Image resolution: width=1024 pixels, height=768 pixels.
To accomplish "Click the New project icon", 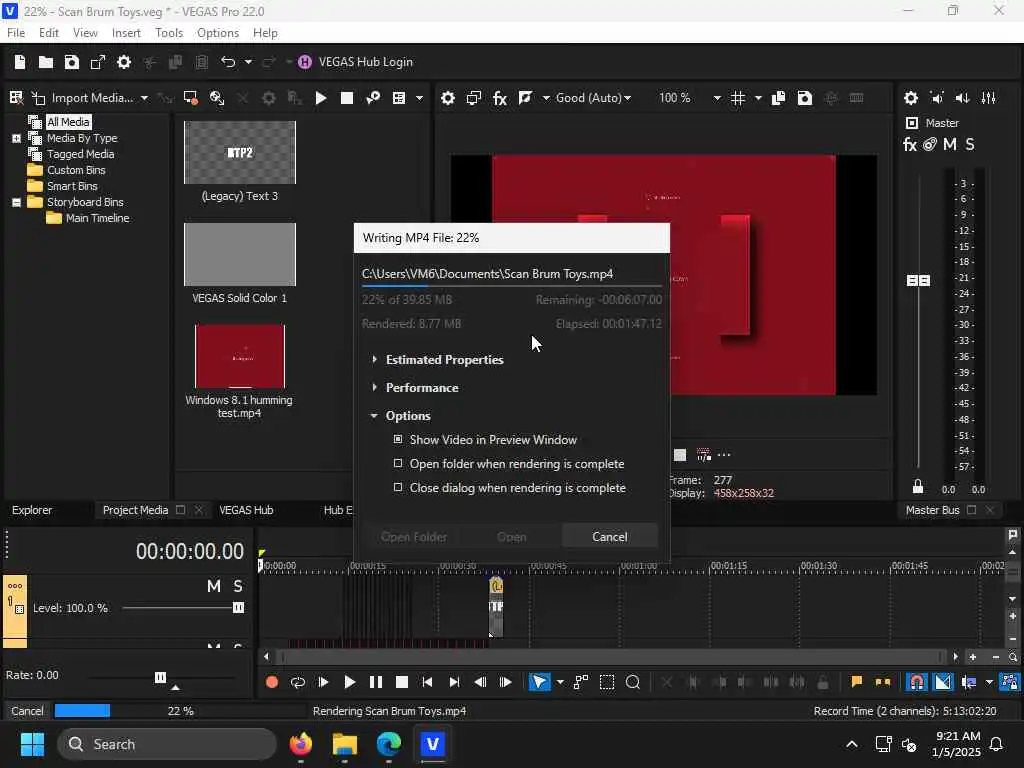I will point(20,62).
